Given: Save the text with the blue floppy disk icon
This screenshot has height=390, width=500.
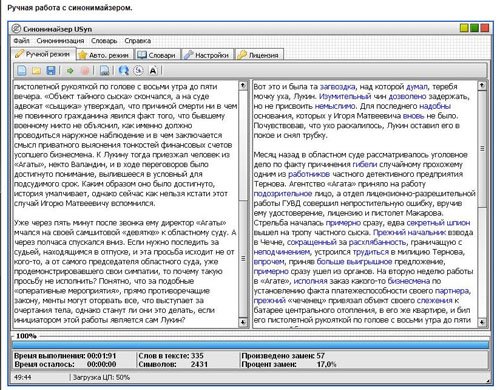Looking at the screenshot, I should [x=51, y=71].
